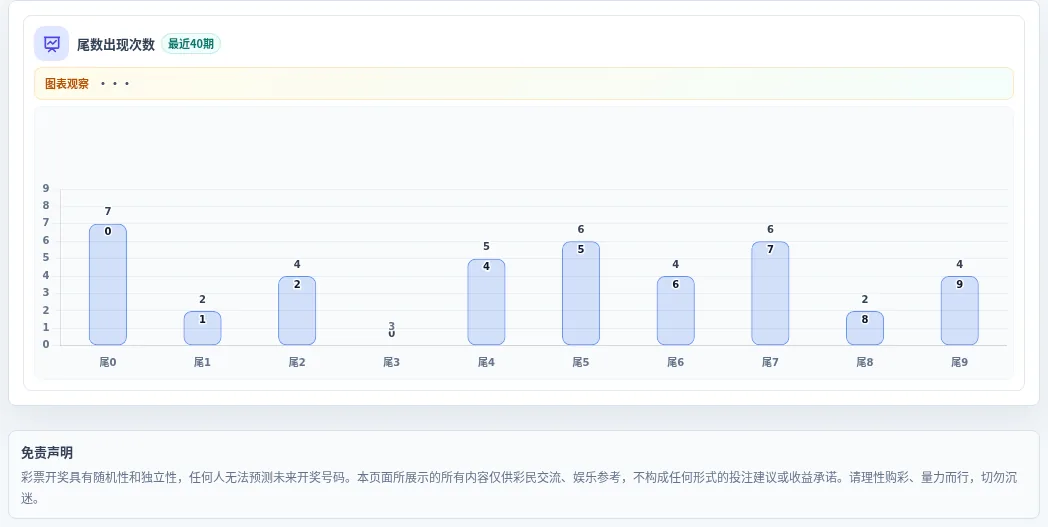1048x527 pixels.
Task: Click the overlapping value label above 尾3
Action: coord(392,329)
